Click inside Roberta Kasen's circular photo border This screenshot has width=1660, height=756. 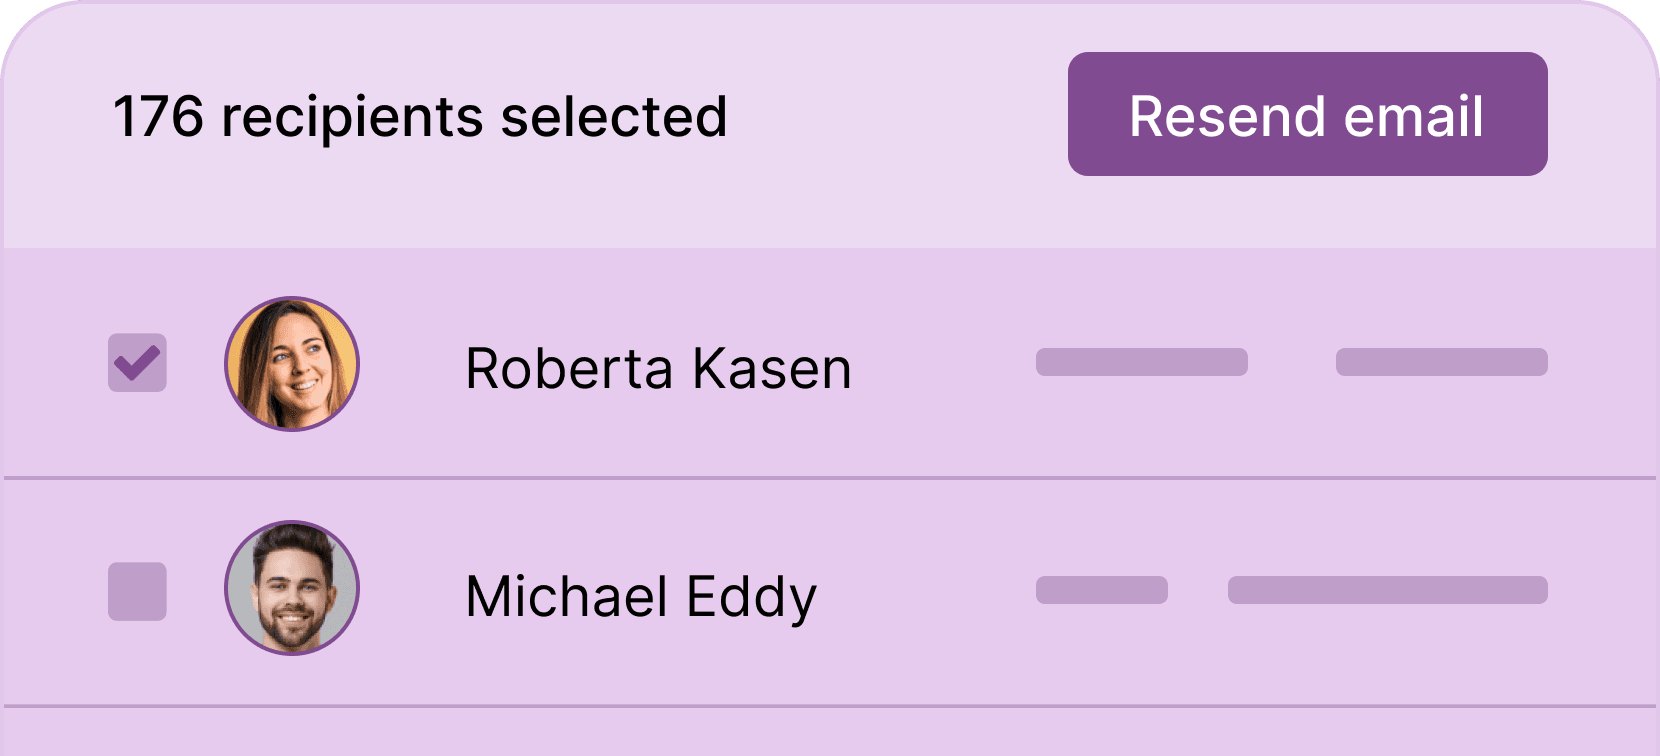coord(293,363)
